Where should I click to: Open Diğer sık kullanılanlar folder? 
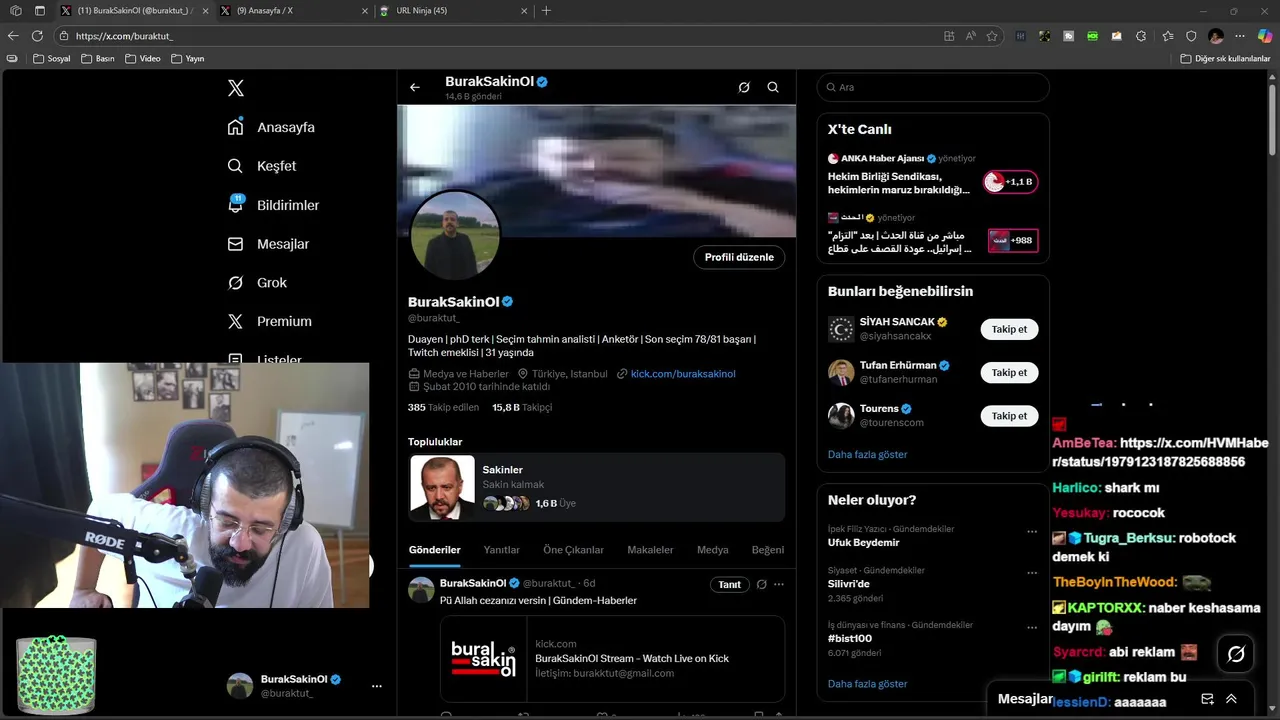click(x=1225, y=59)
